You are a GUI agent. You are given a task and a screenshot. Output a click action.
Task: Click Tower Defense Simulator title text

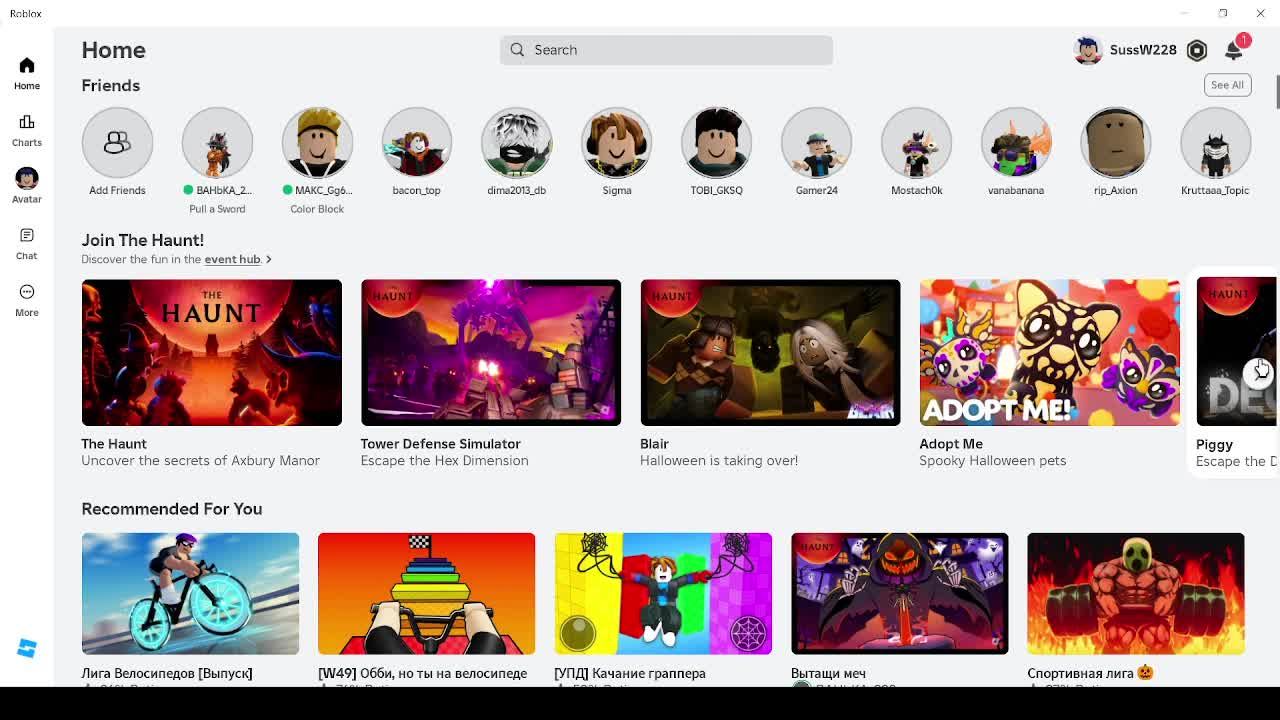[441, 444]
